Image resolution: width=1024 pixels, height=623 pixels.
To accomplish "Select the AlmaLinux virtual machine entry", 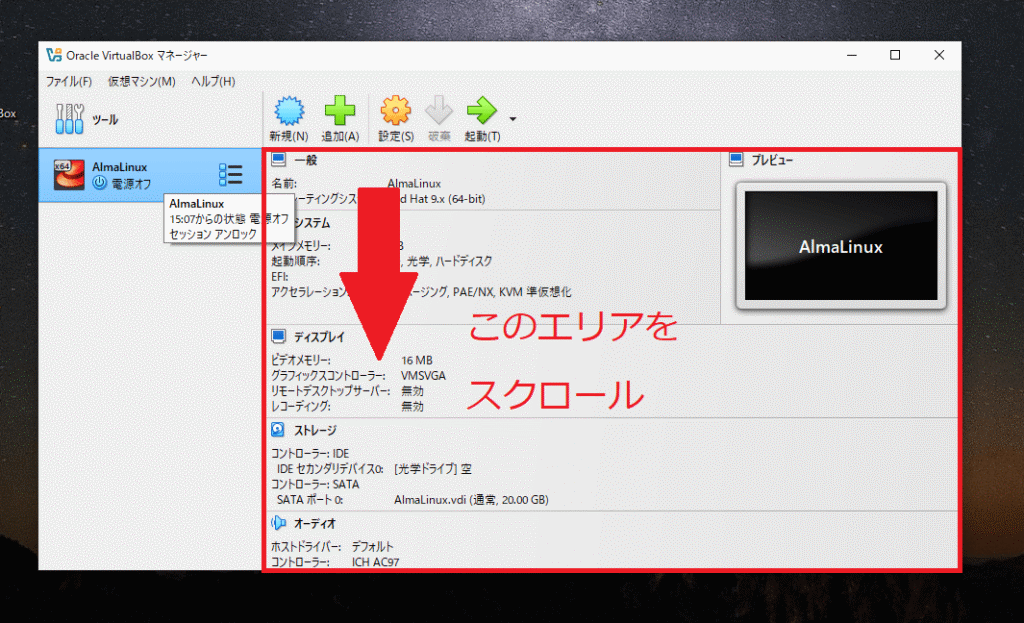I will pyautogui.click(x=150, y=175).
